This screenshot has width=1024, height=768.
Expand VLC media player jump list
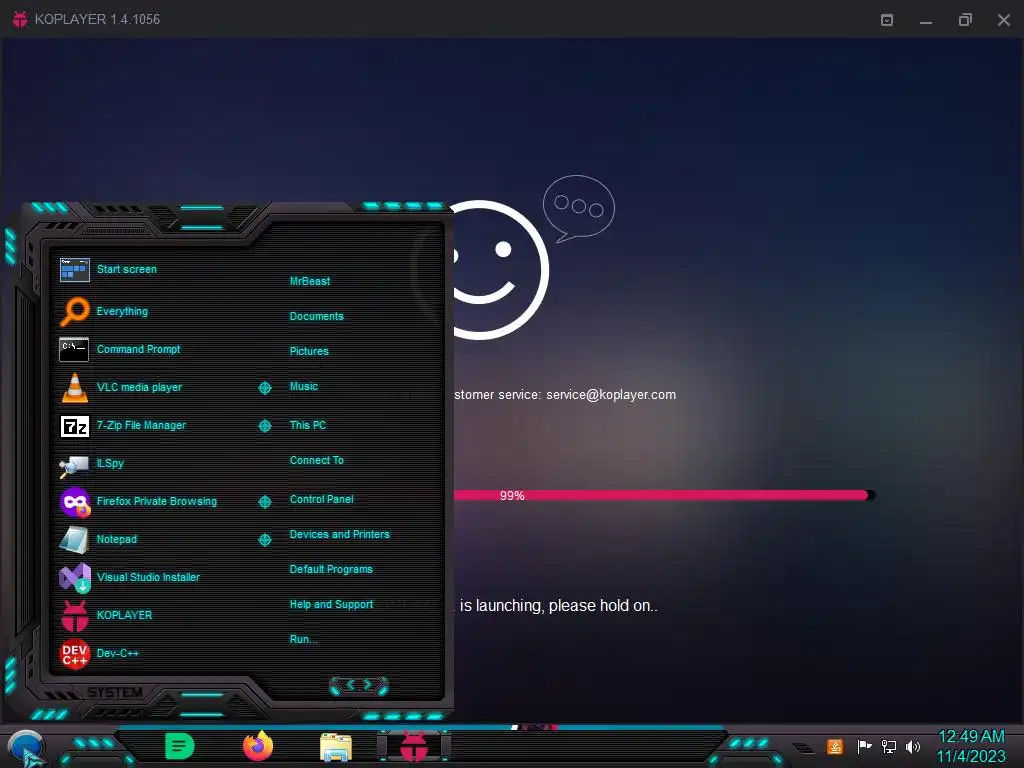click(264, 388)
